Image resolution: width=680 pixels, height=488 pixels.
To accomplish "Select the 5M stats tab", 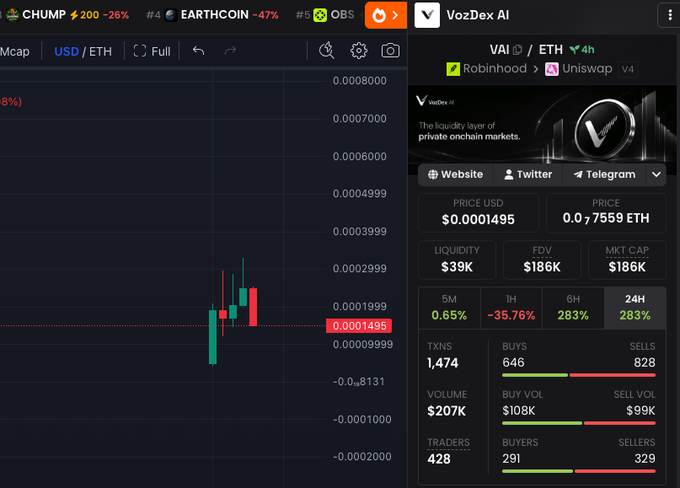I will (x=449, y=308).
